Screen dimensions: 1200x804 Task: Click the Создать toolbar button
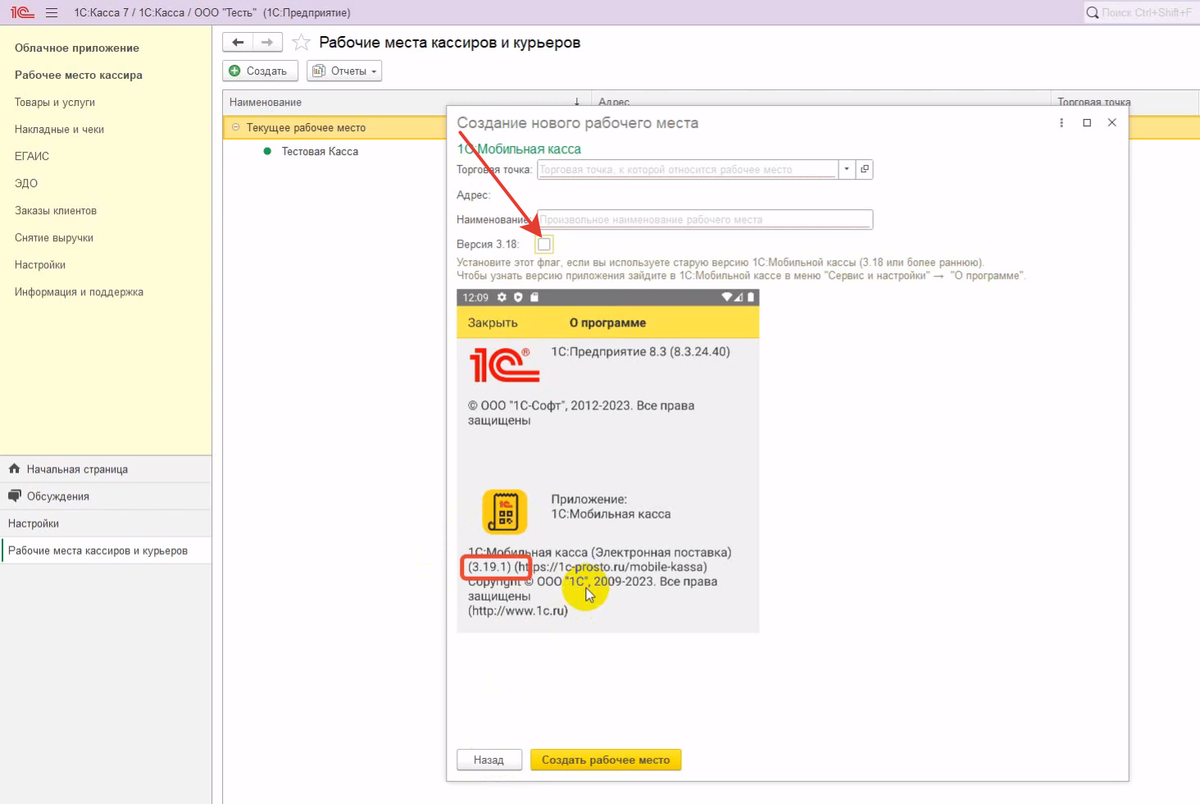point(259,71)
